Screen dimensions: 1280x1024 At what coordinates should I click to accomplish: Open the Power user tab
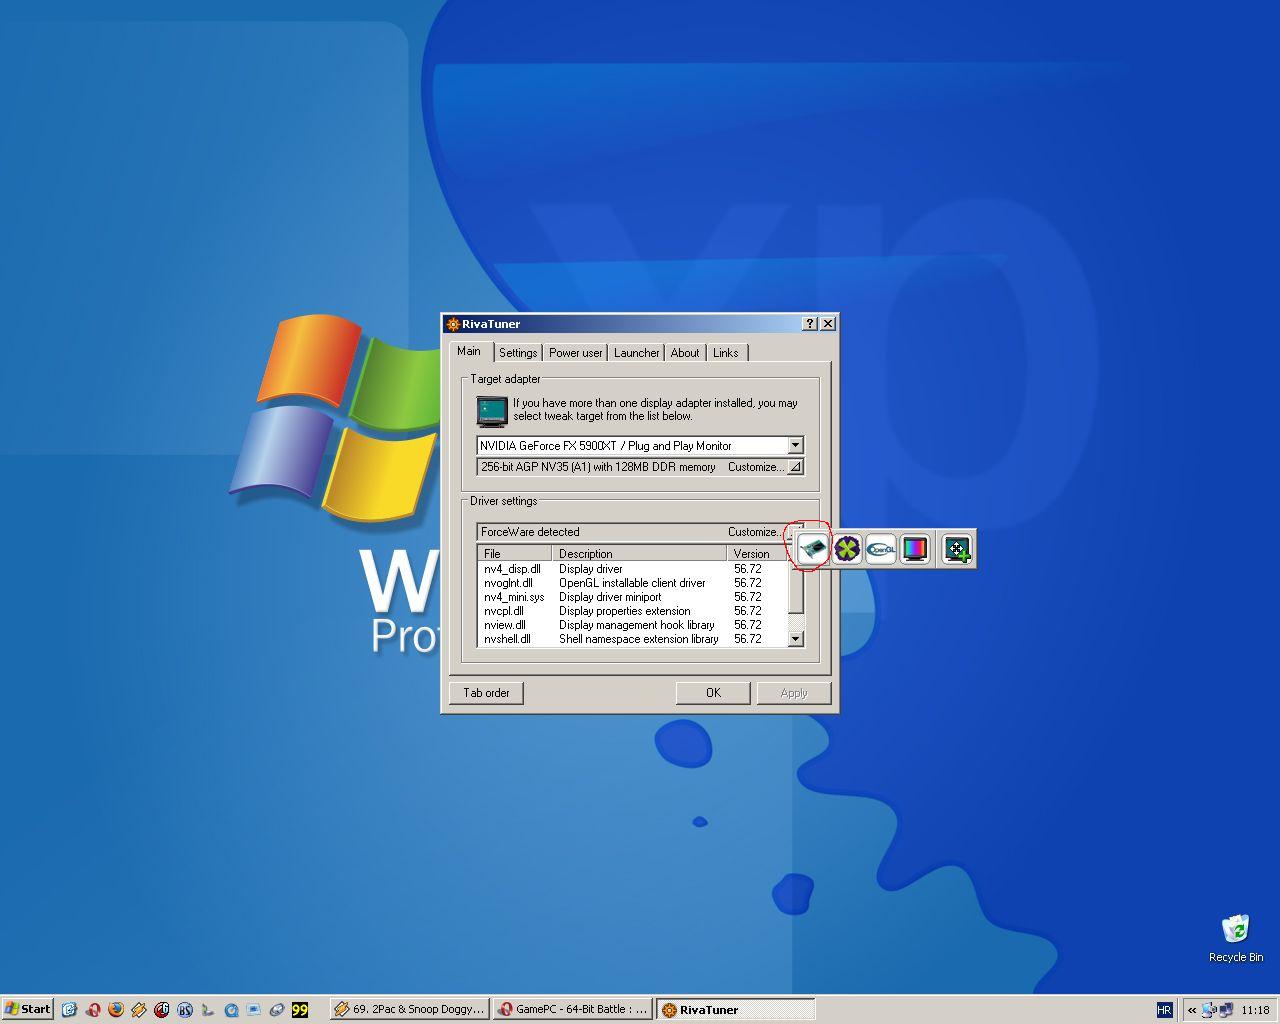[575, 353]
